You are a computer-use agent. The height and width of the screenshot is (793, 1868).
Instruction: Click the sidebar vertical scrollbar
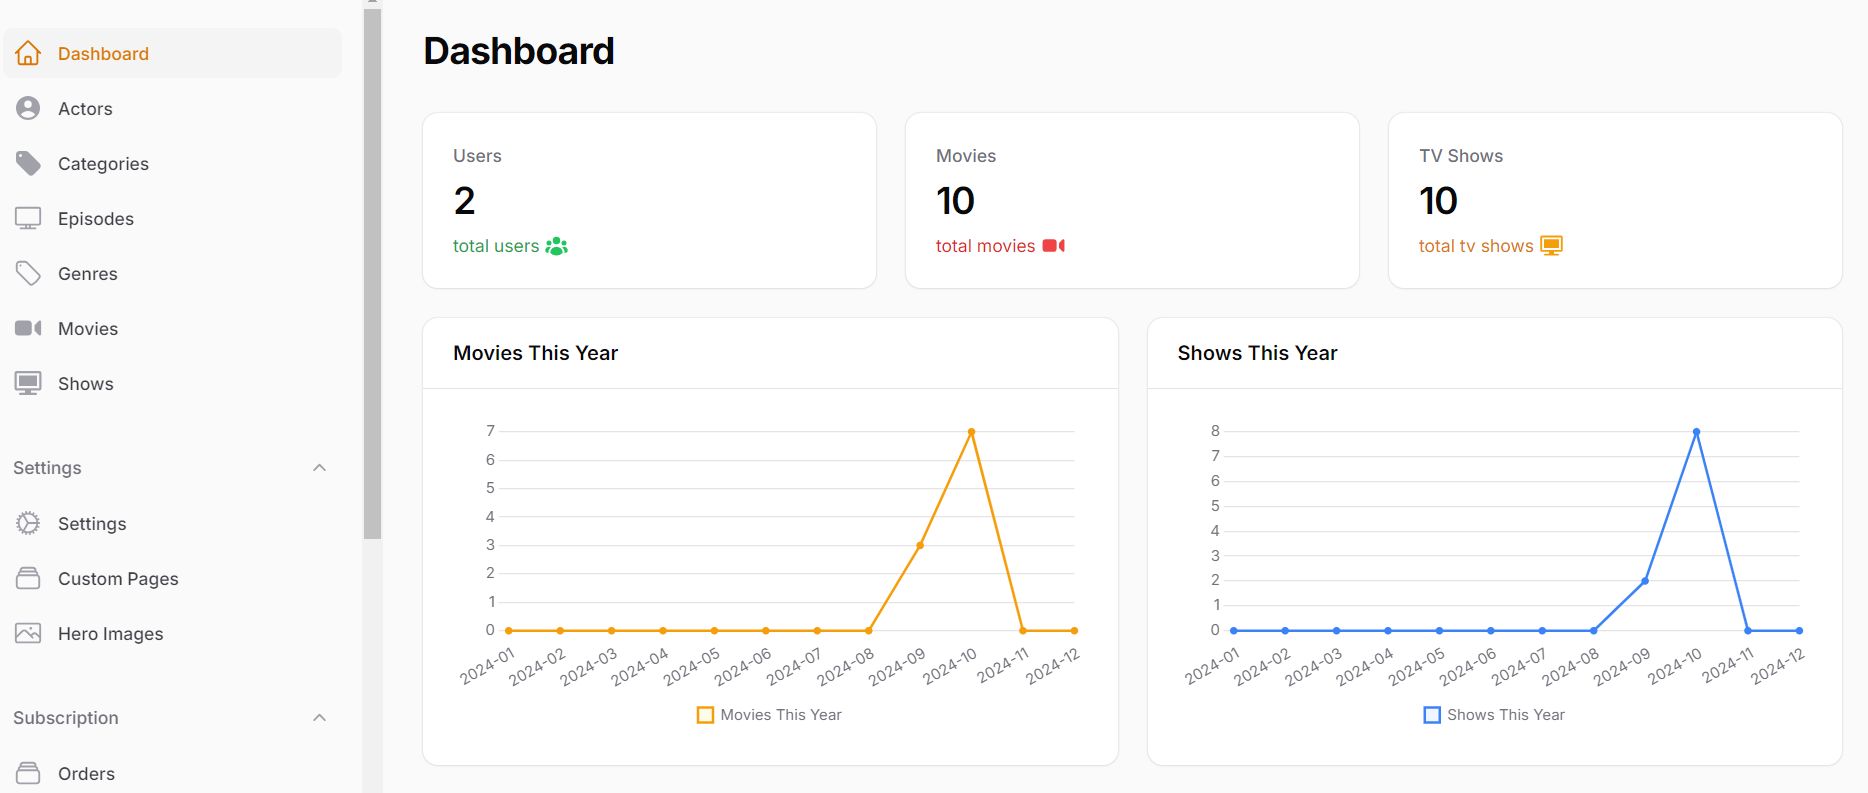tap(372, 270)
